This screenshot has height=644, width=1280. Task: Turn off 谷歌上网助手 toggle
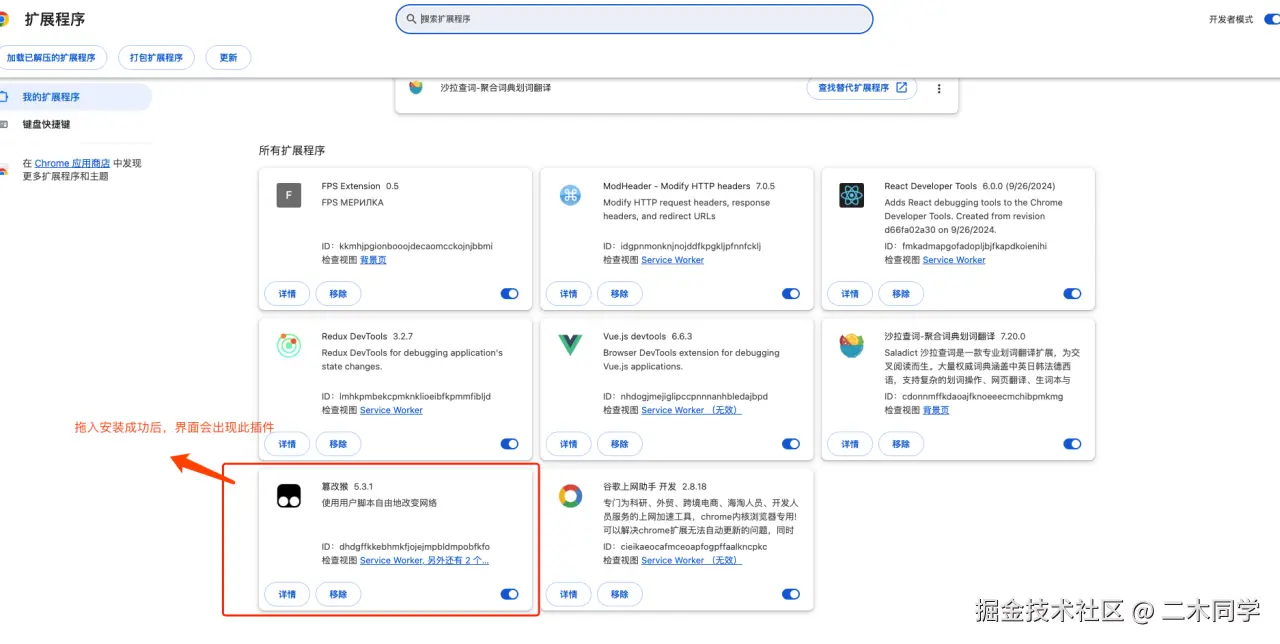[791, 594]
